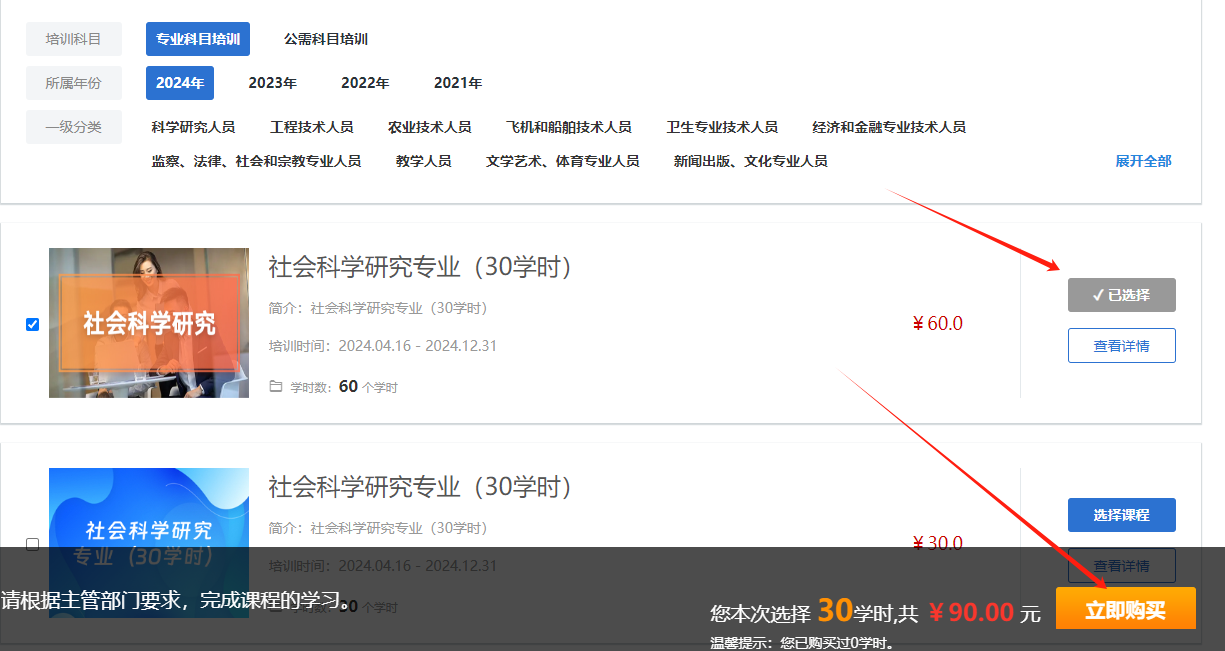Image resolution: width=1225 pixels, height=651 pixels.
Task: Select the 专业科目培训 tab
Action: click(x=198, y=39)
